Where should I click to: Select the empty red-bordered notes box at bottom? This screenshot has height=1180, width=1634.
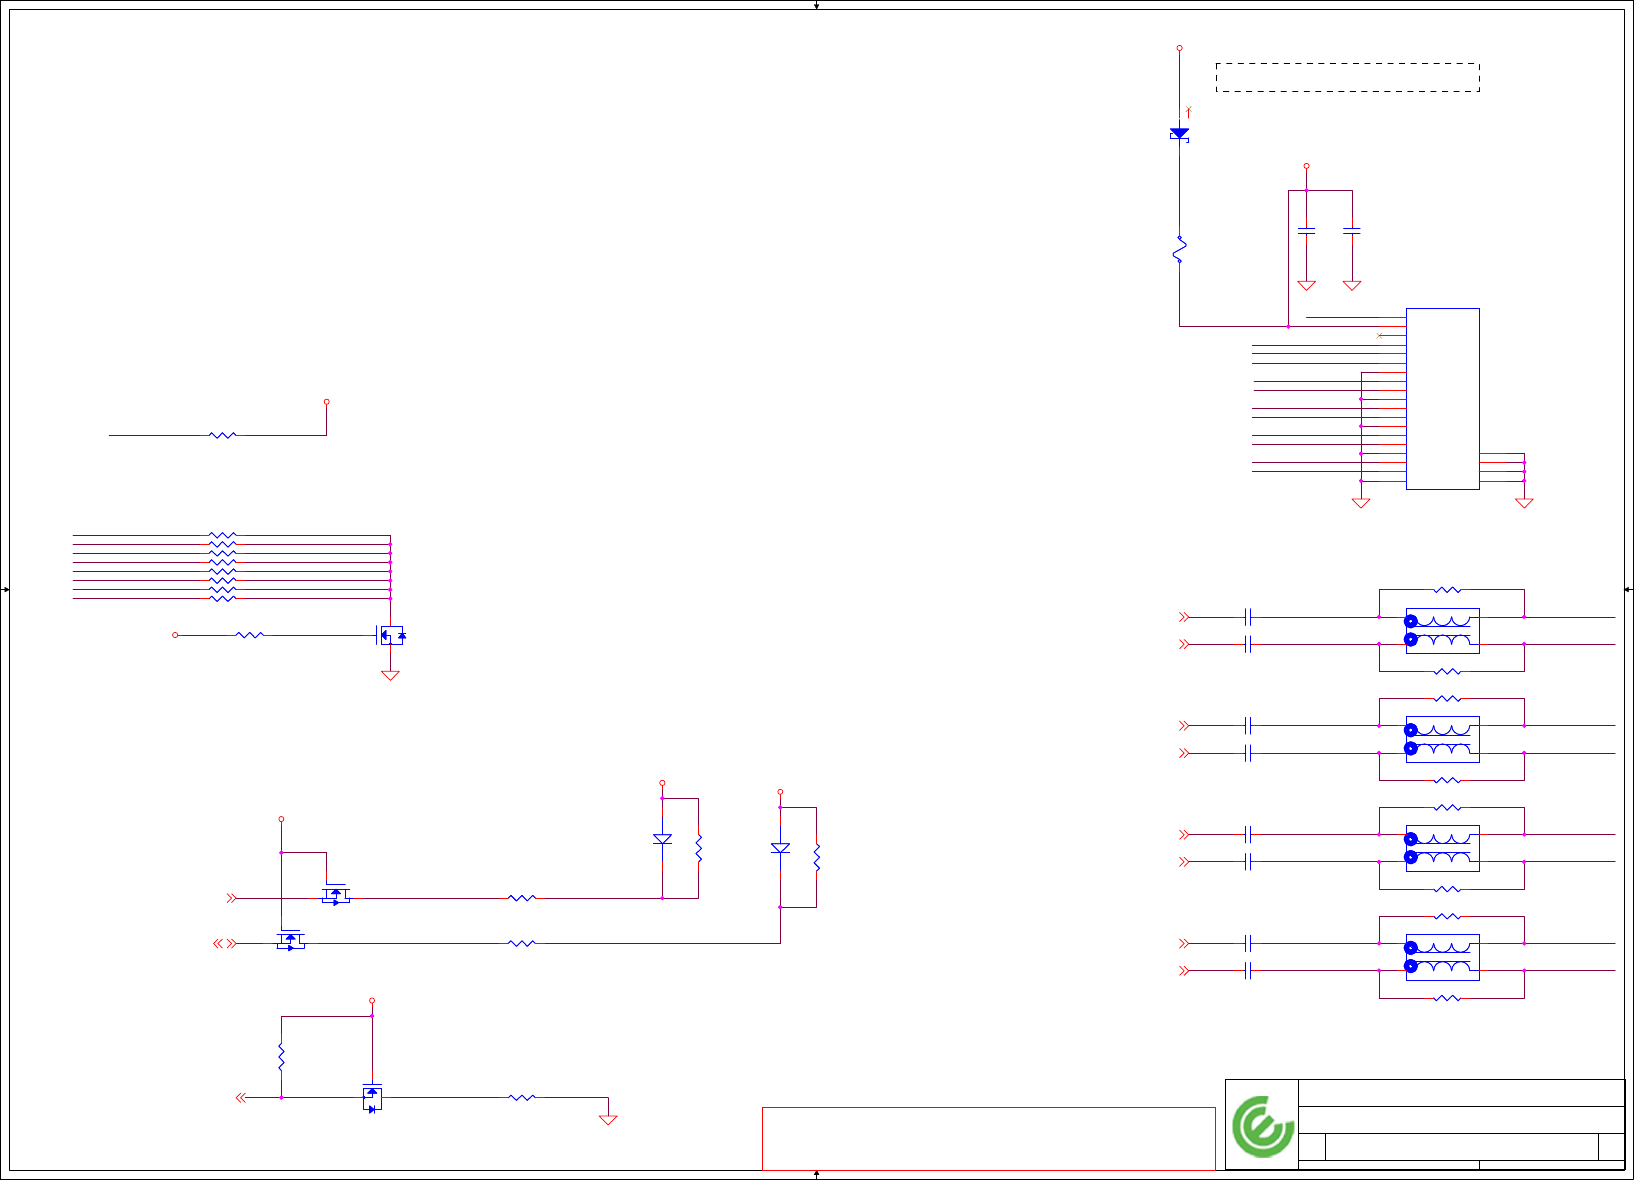point(988,1138)
